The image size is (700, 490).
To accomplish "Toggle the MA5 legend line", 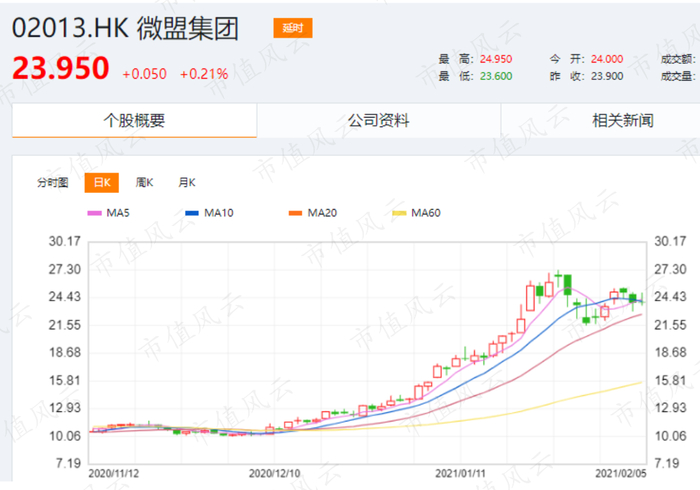I will [x=108, y=213].
